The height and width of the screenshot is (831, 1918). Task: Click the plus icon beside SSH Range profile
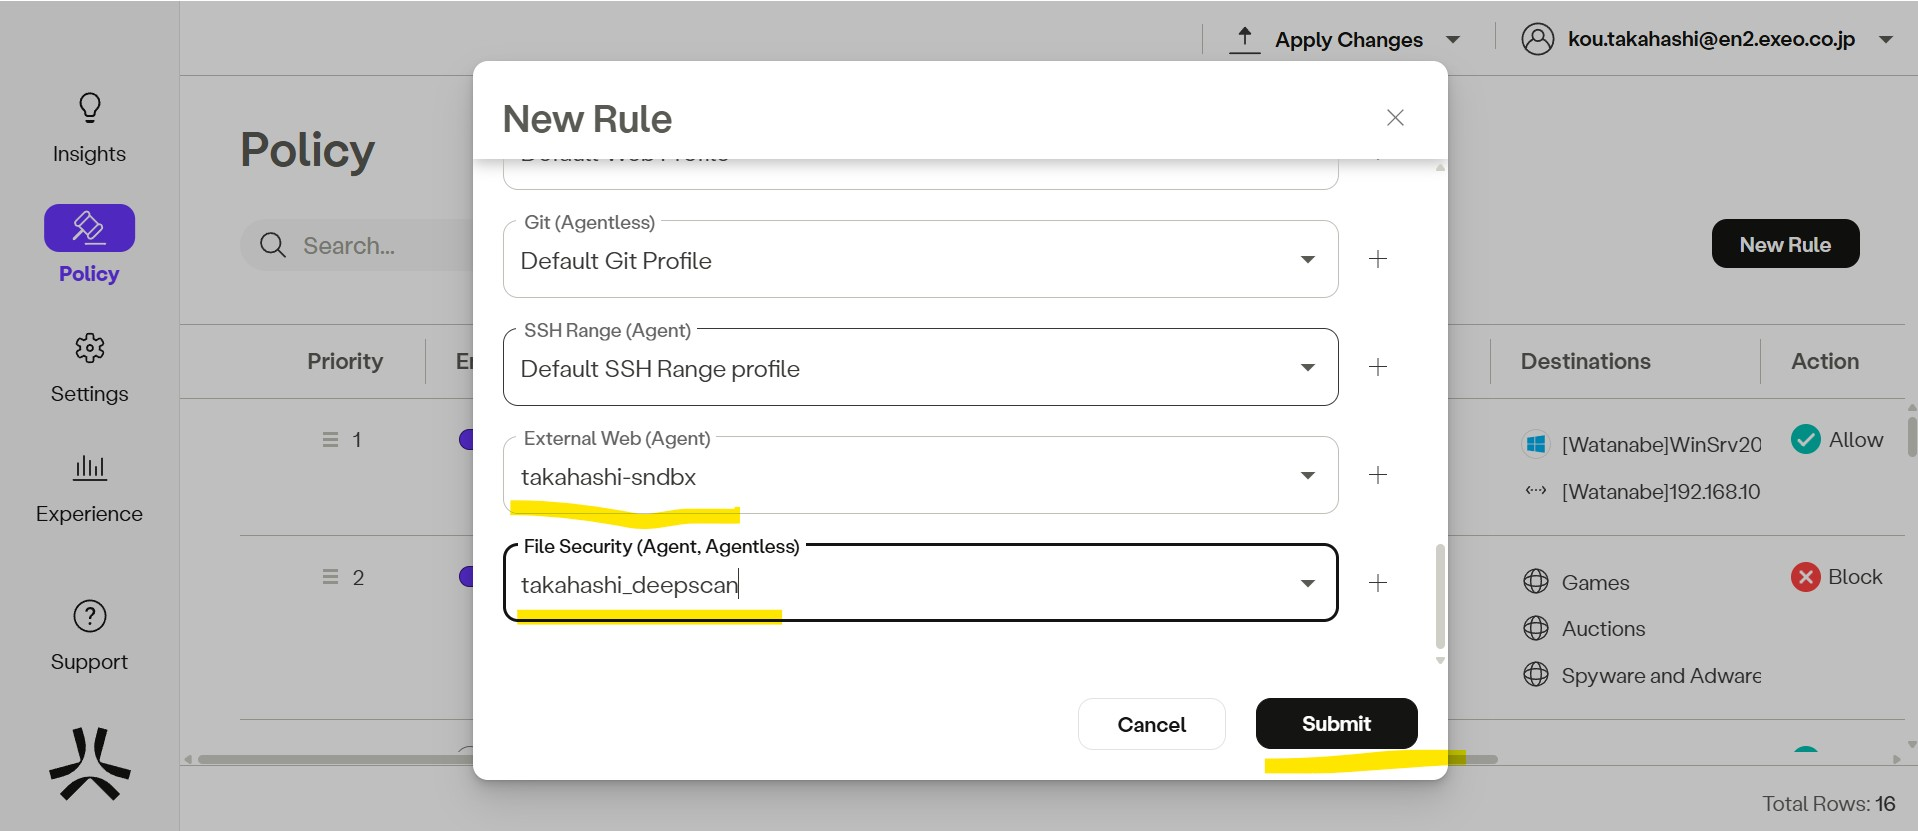point(1378,367)
